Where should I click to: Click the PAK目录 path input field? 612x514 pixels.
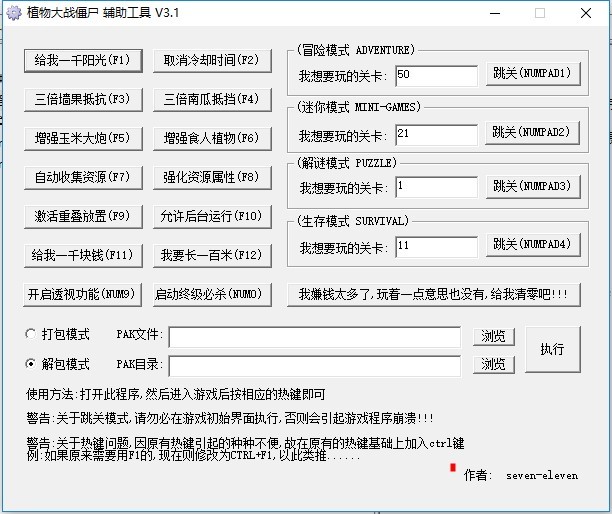point(314,365)
